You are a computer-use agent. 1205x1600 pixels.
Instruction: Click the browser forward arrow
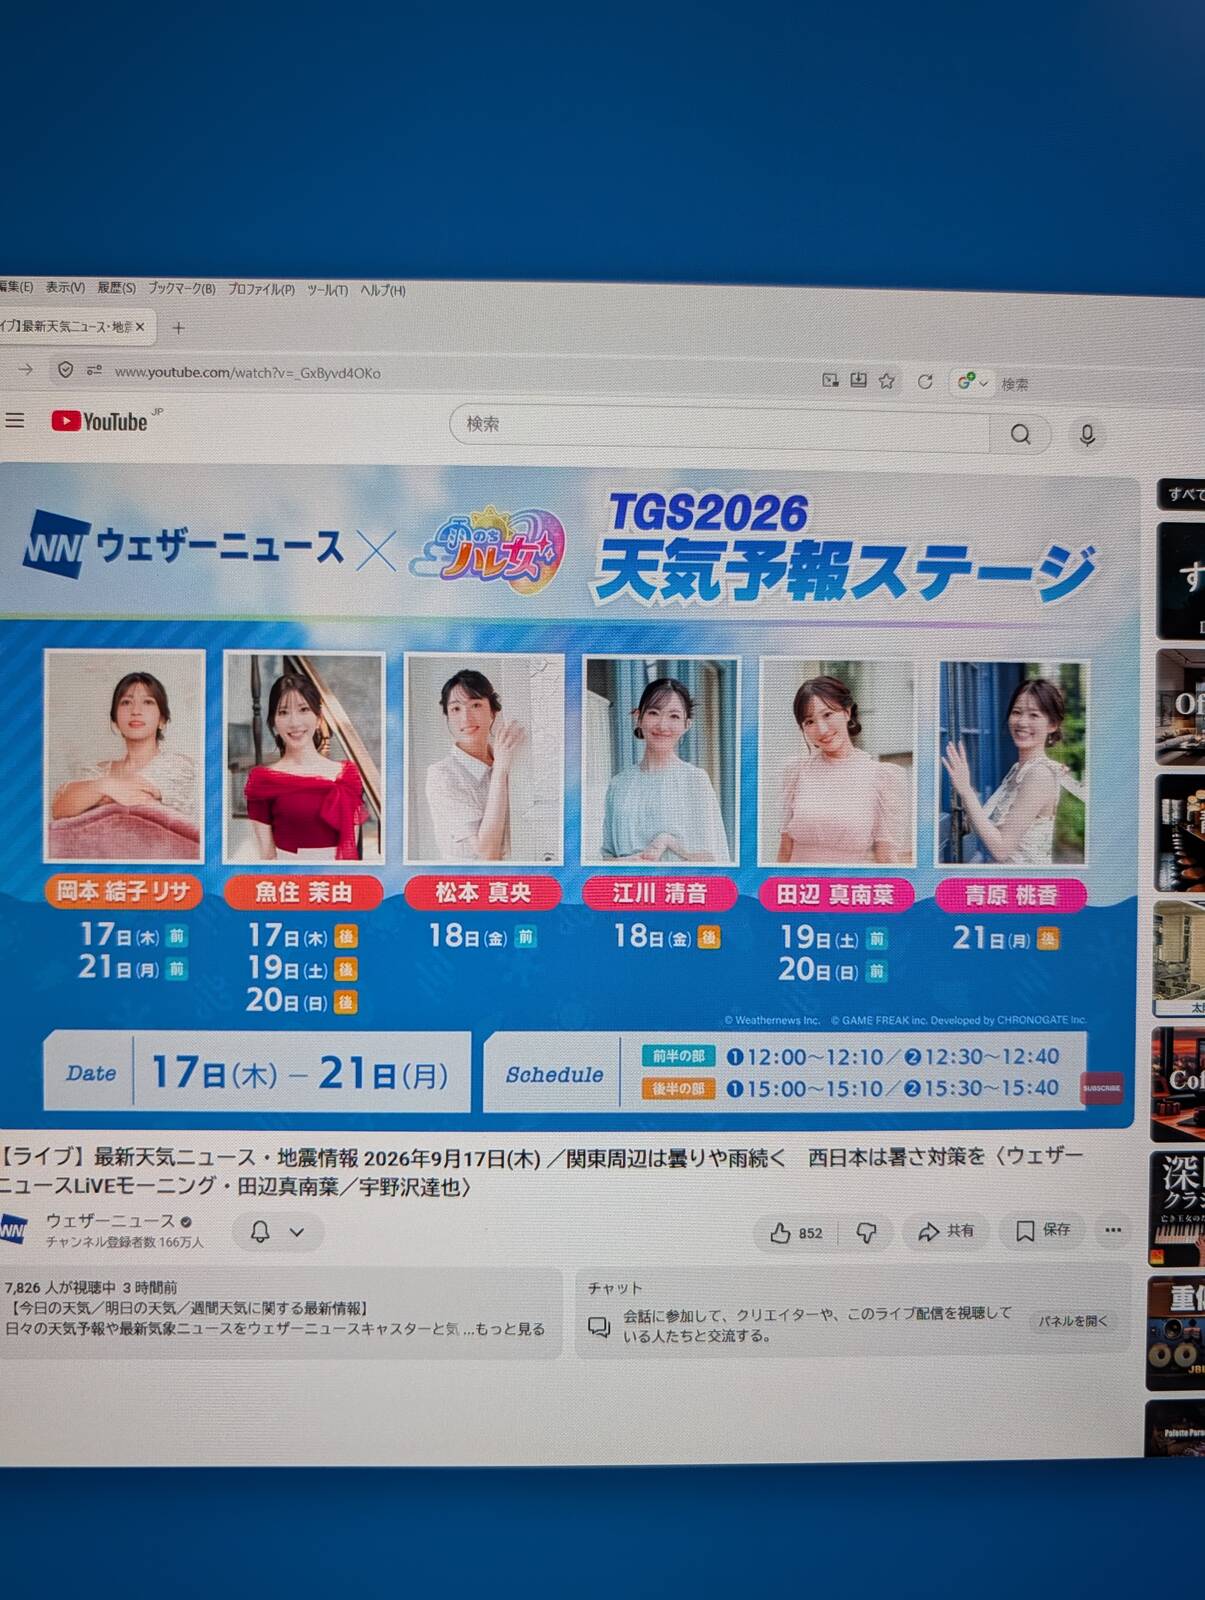tap(26, 369)
